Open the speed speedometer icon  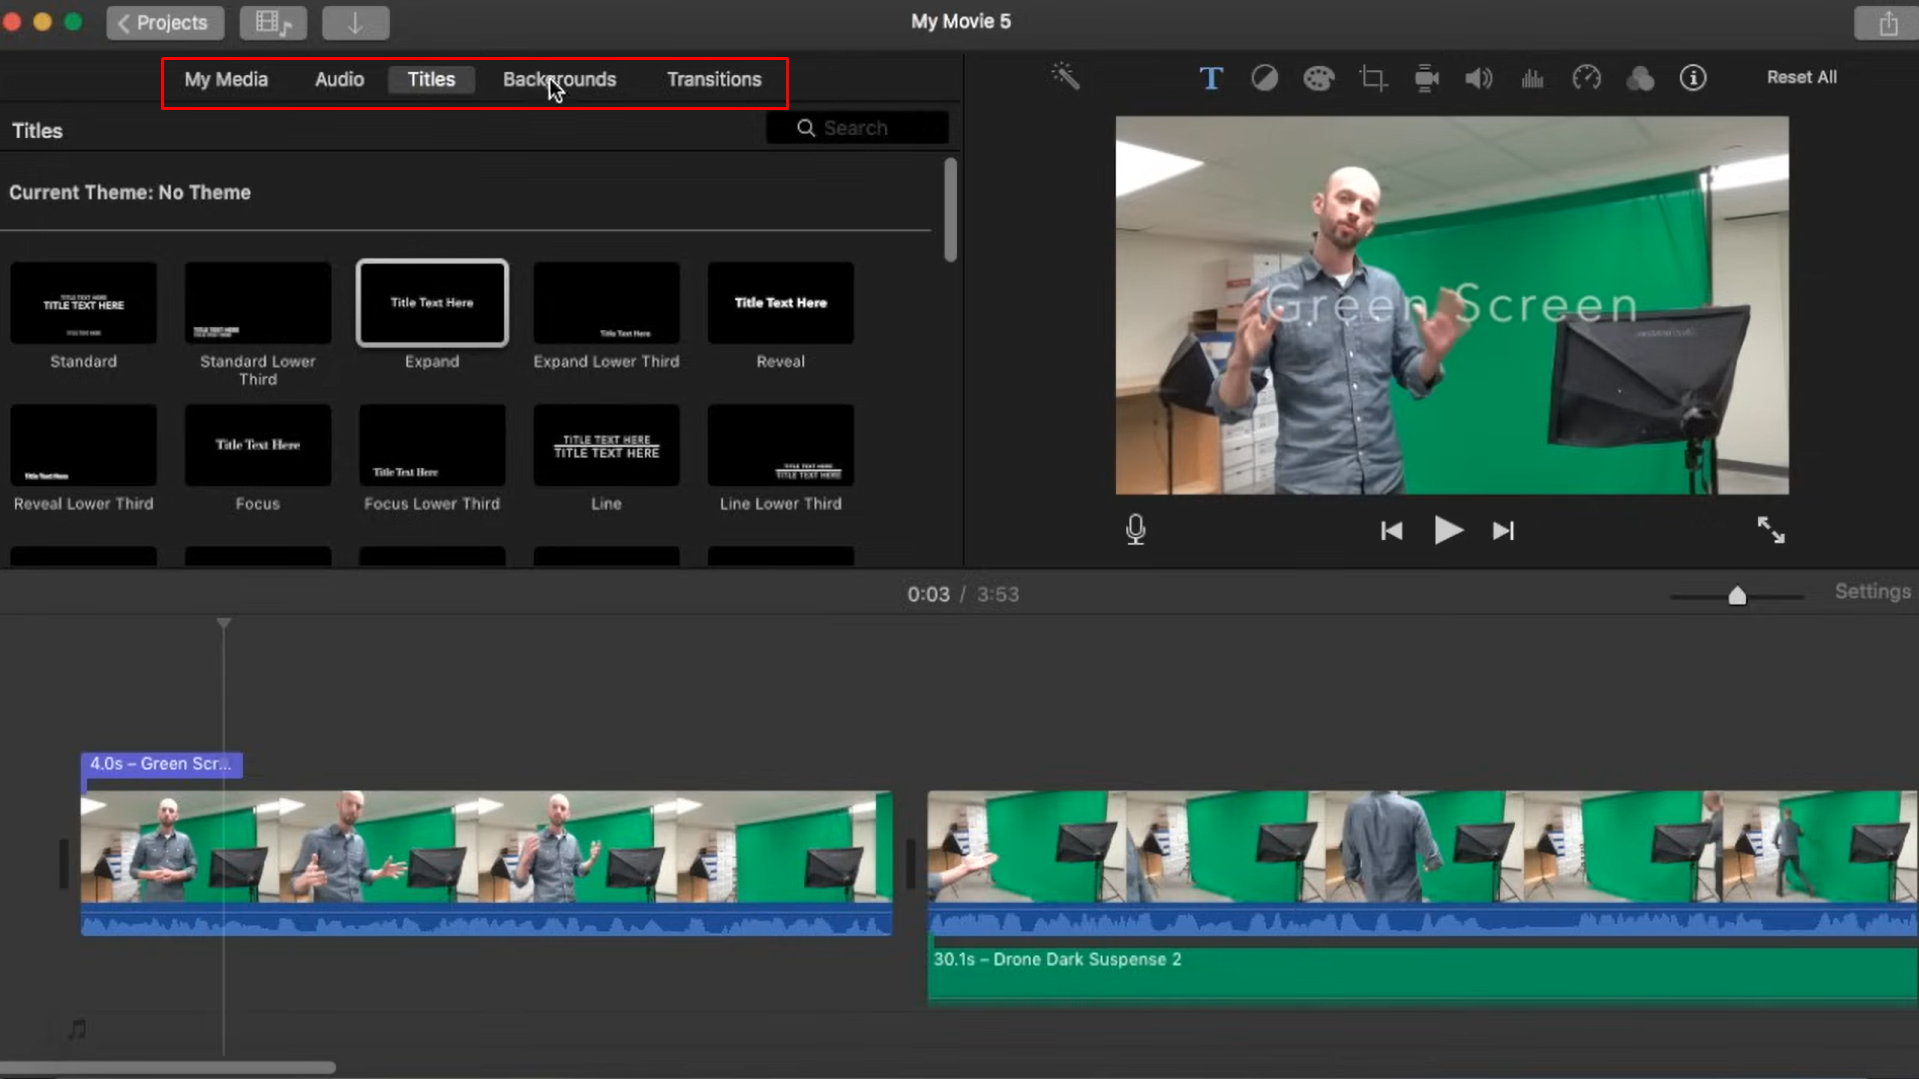point(1586,78)
